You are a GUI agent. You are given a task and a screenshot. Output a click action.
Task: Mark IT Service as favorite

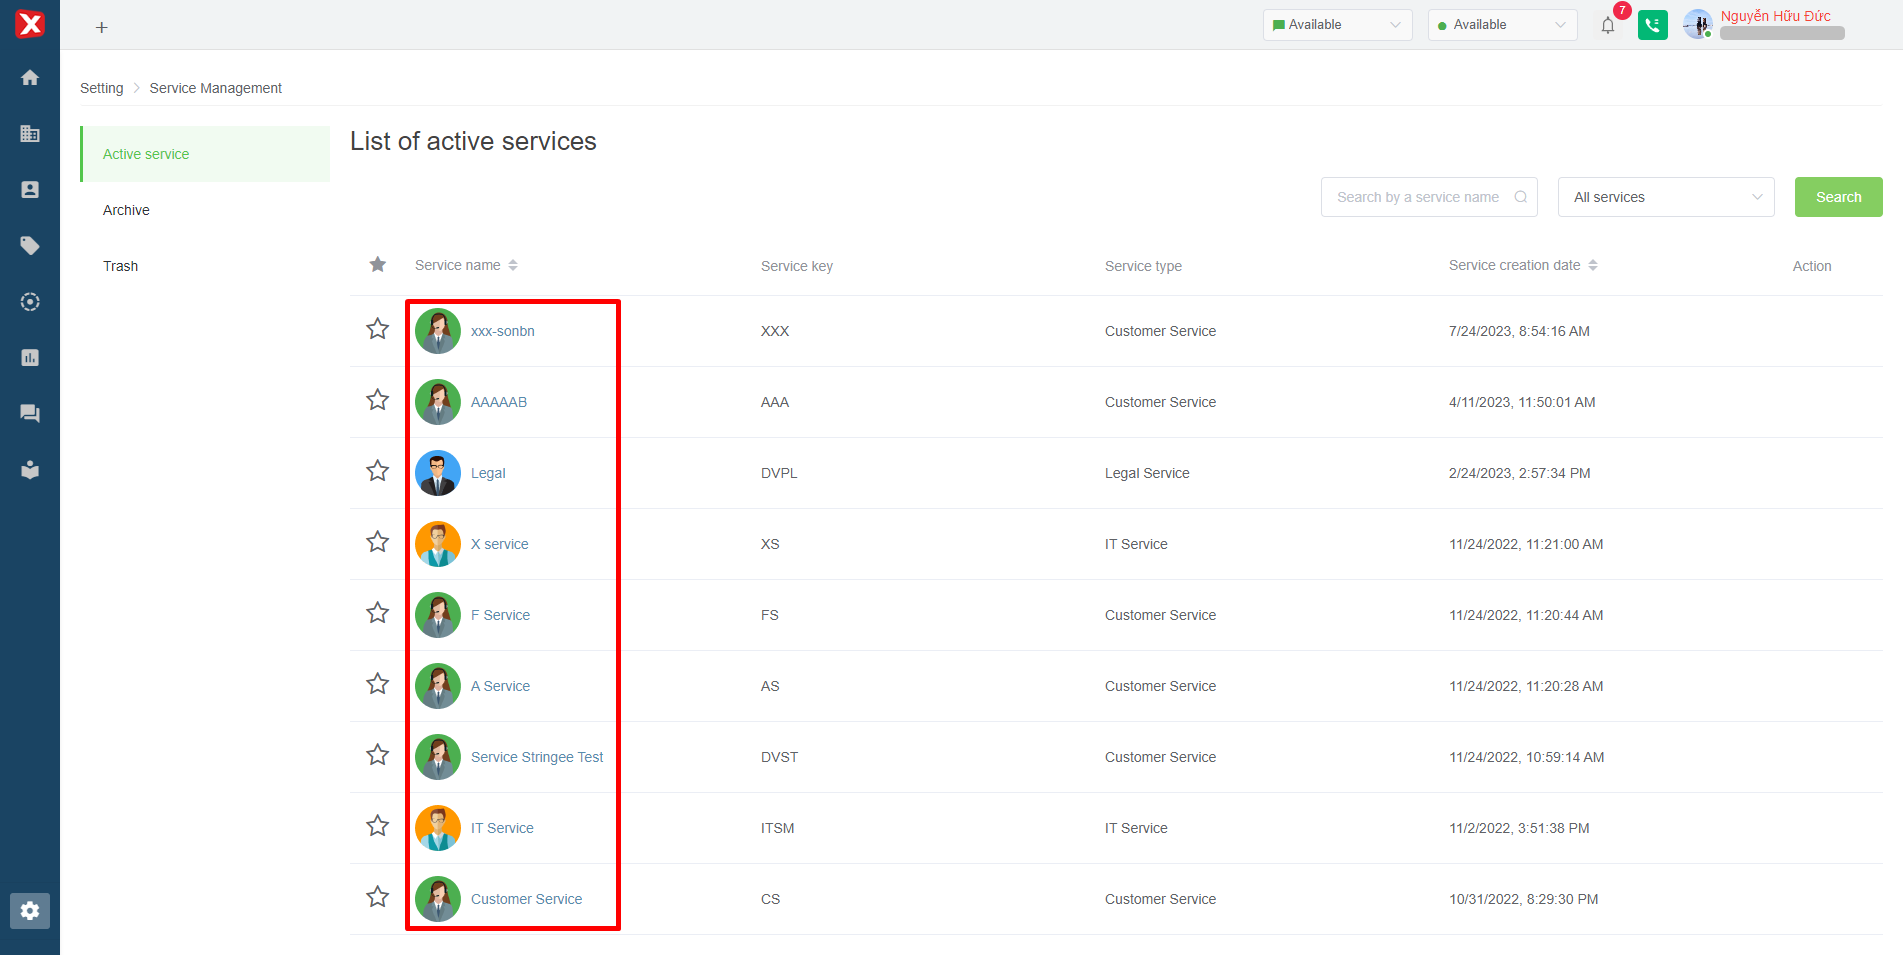click(x=377, y=826)
